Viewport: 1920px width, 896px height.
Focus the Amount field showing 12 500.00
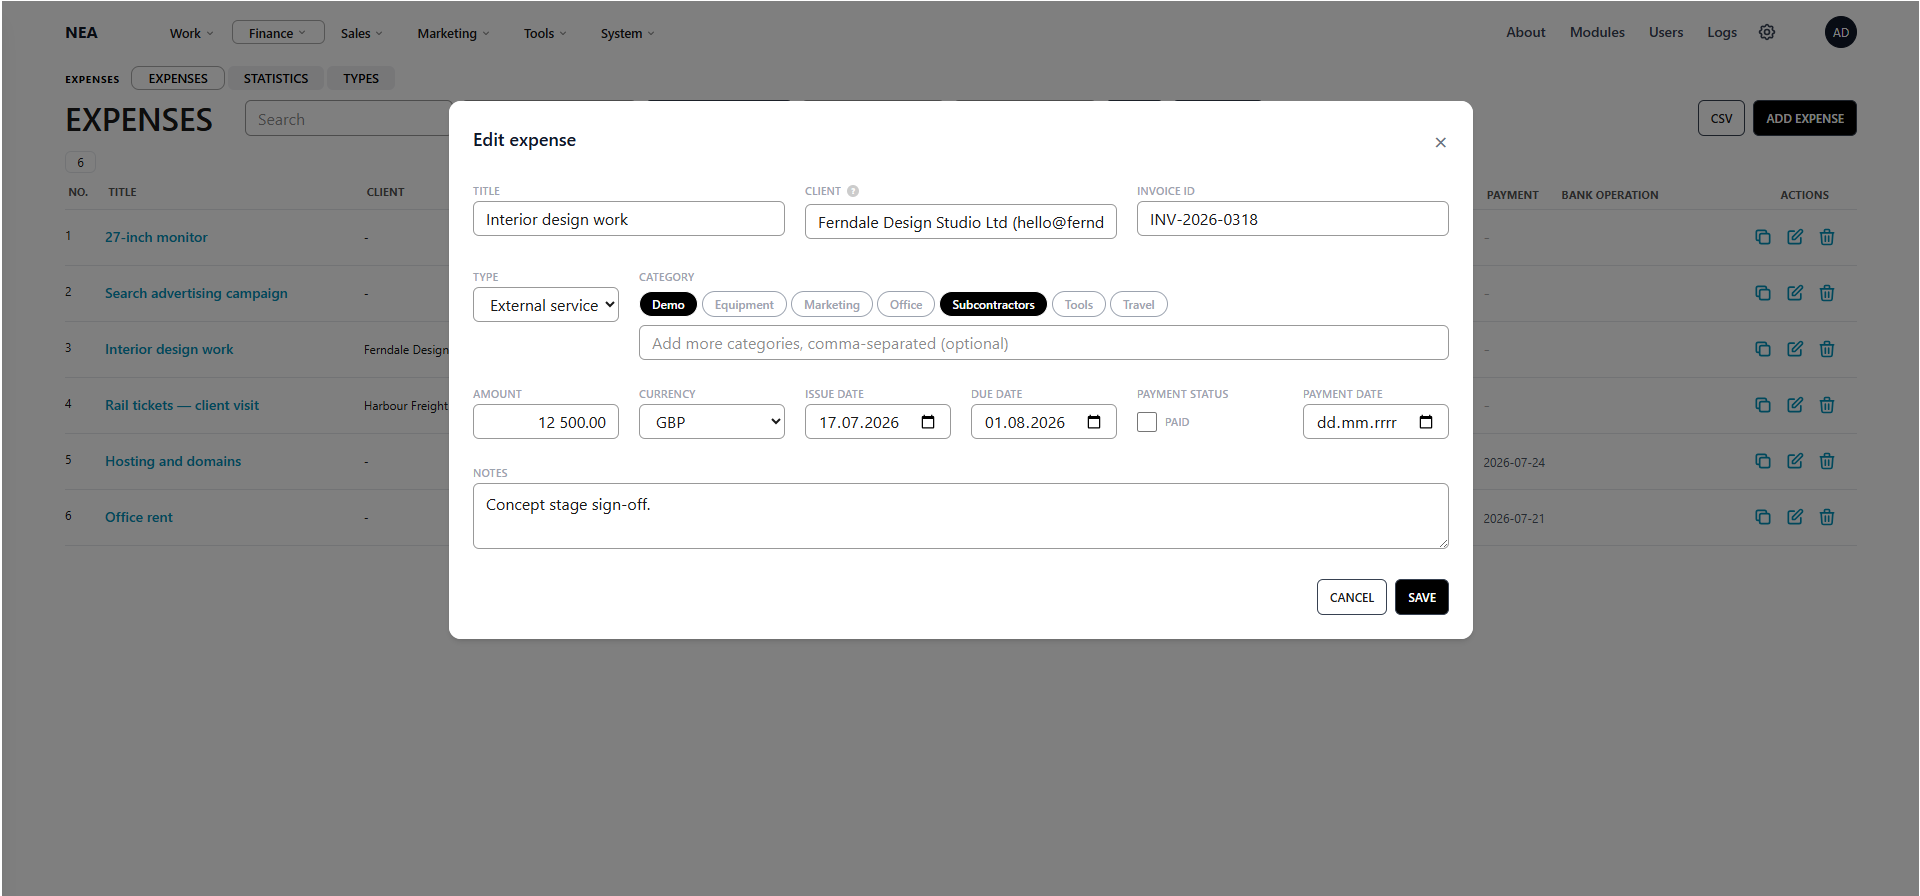(546, 422)
